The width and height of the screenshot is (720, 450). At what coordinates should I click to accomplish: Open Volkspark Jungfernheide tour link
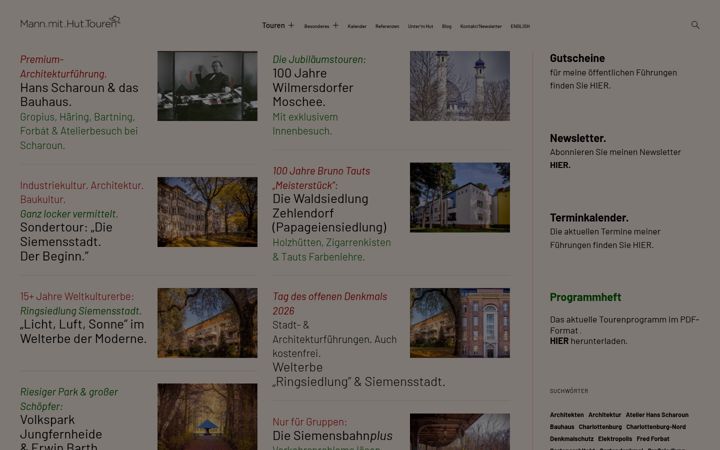[x=61, y=432]
